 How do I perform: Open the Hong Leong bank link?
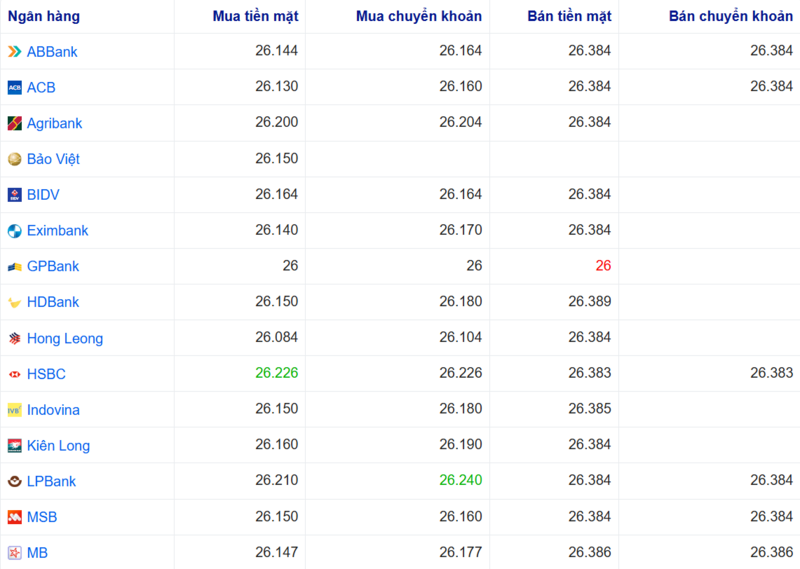tap(64, 338)
